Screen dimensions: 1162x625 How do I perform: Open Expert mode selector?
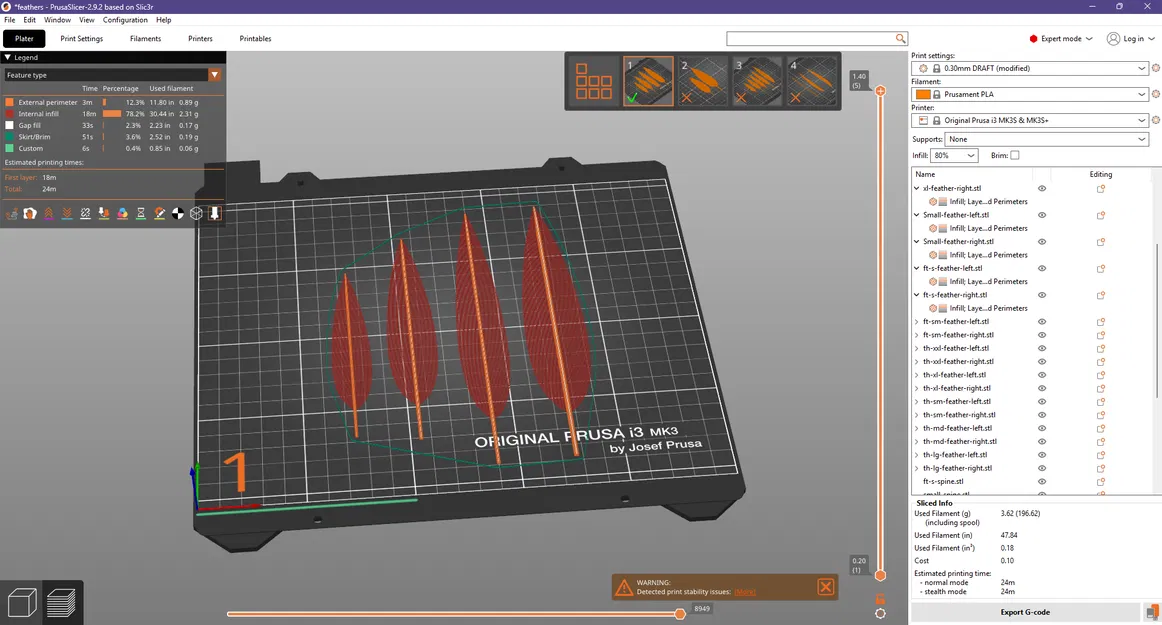(x=1060, y=39)
